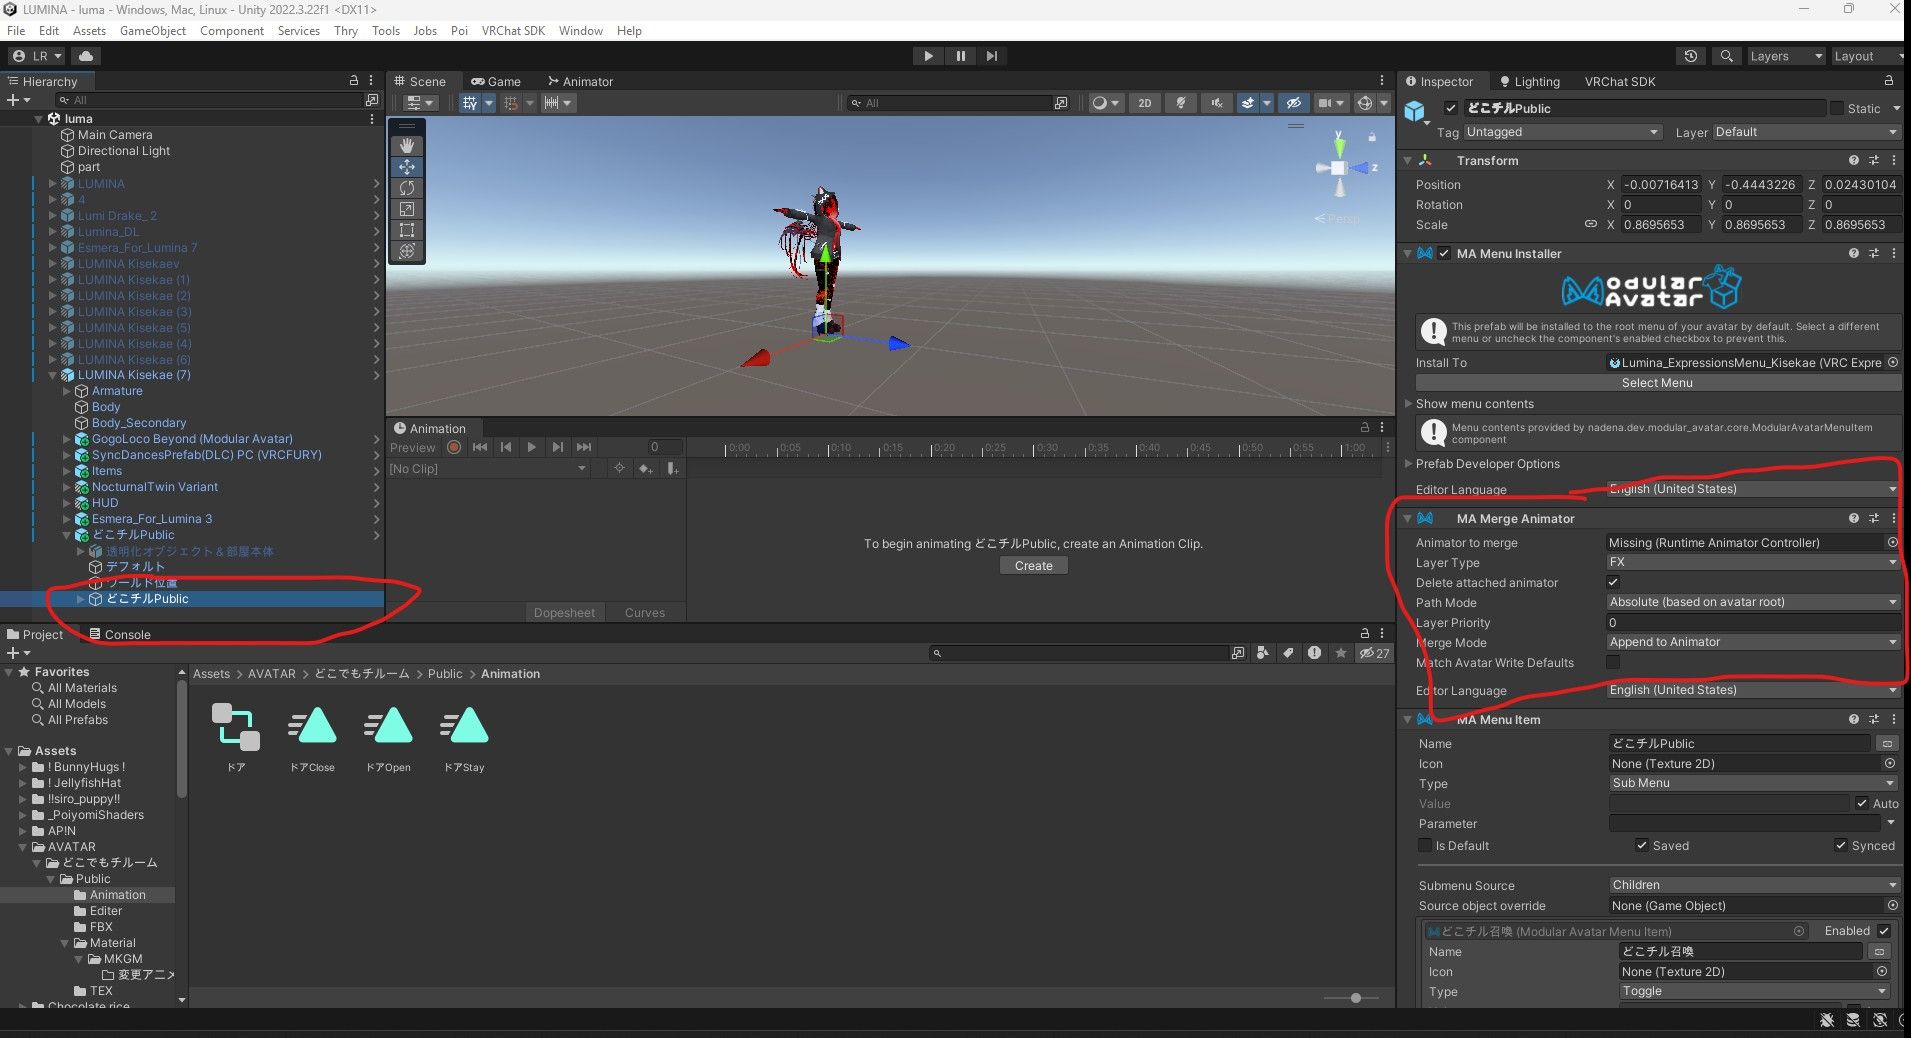Viewport: 1911px width, 1038px height.
Task: Select the ドアOpen animation asset
Action: [x=388, y=738]
